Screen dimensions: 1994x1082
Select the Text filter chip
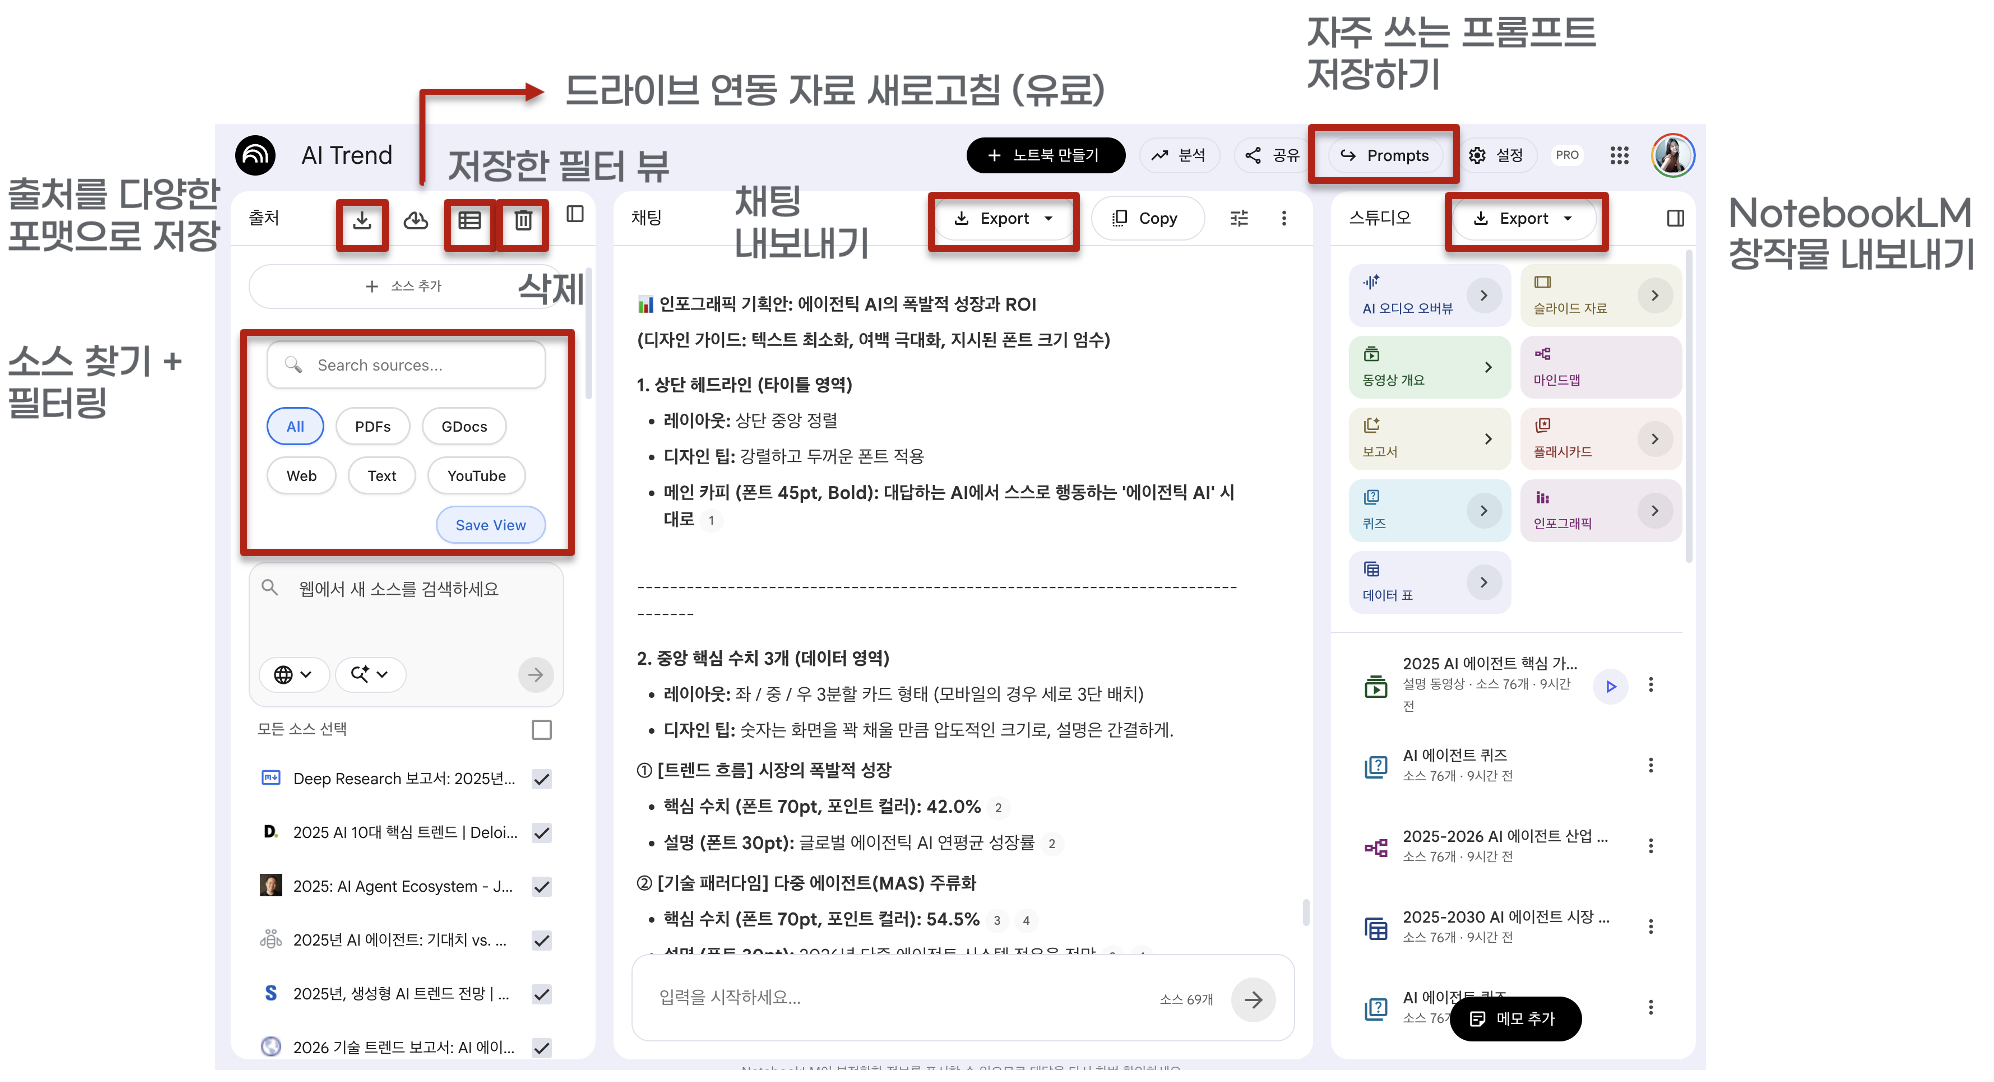click(382, 476)
